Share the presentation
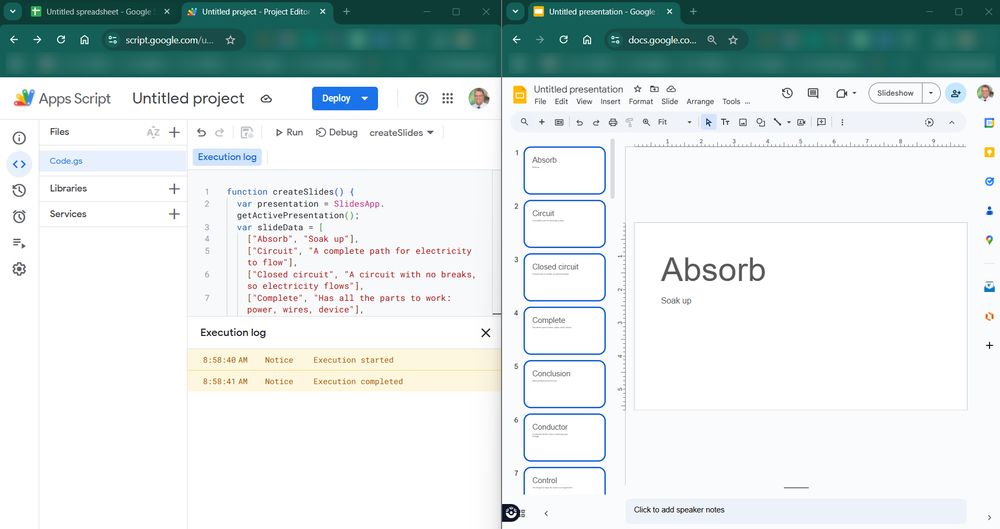This screenshot has height=529, width=1000. coord(955,93)
